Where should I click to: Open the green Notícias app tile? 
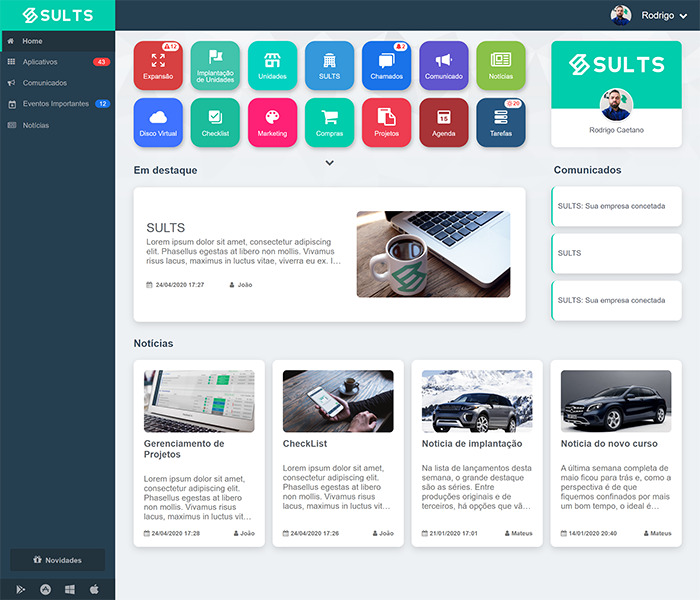click(x=501, y=66)
